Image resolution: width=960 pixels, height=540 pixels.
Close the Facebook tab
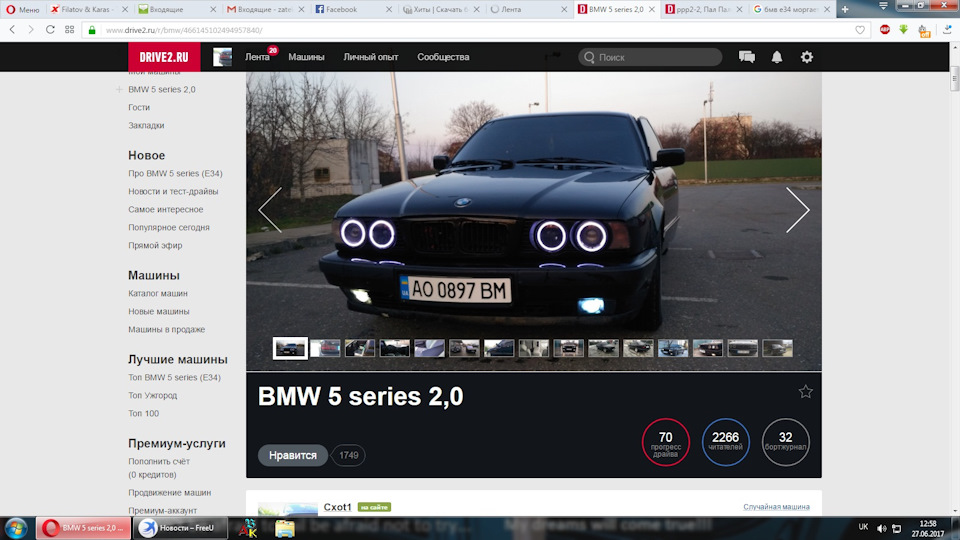[x=389, y=9]
